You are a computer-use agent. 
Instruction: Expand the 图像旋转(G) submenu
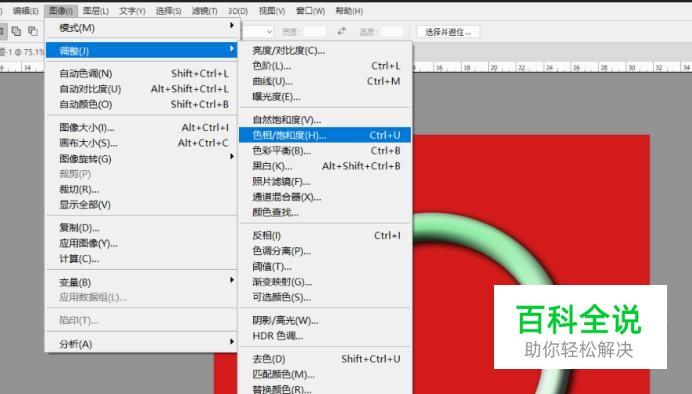coord(141,158)
